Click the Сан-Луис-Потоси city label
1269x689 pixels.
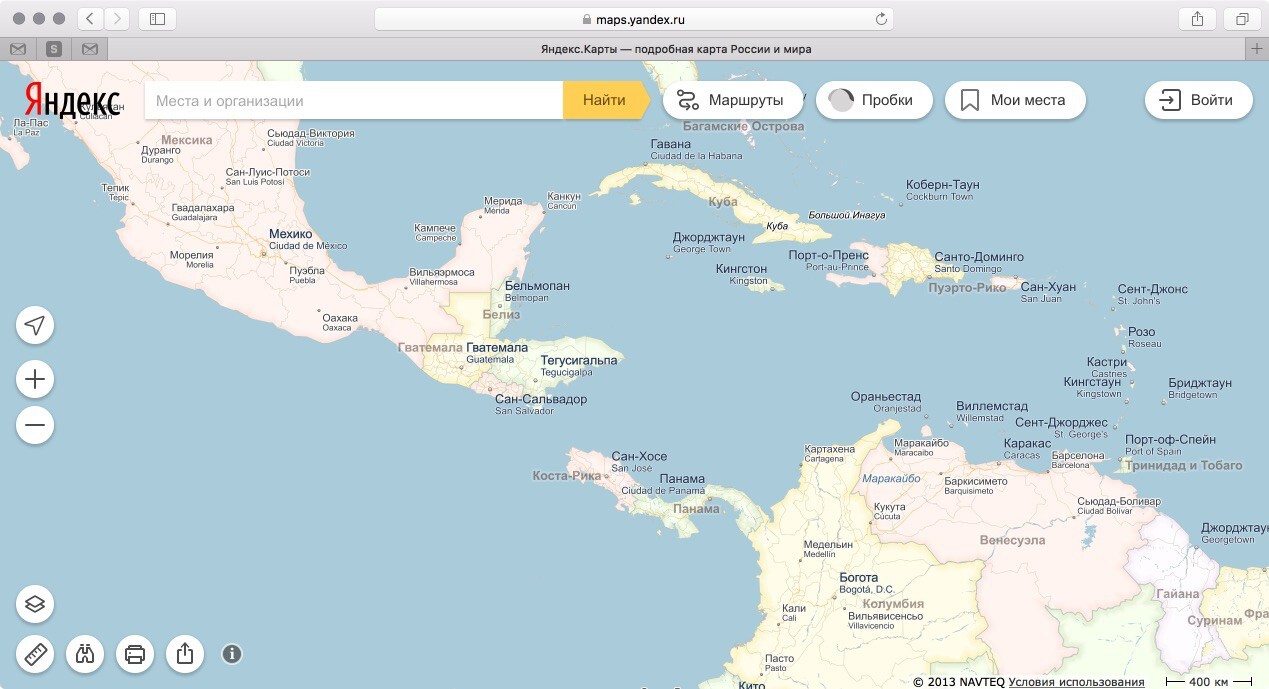[268, 172]
